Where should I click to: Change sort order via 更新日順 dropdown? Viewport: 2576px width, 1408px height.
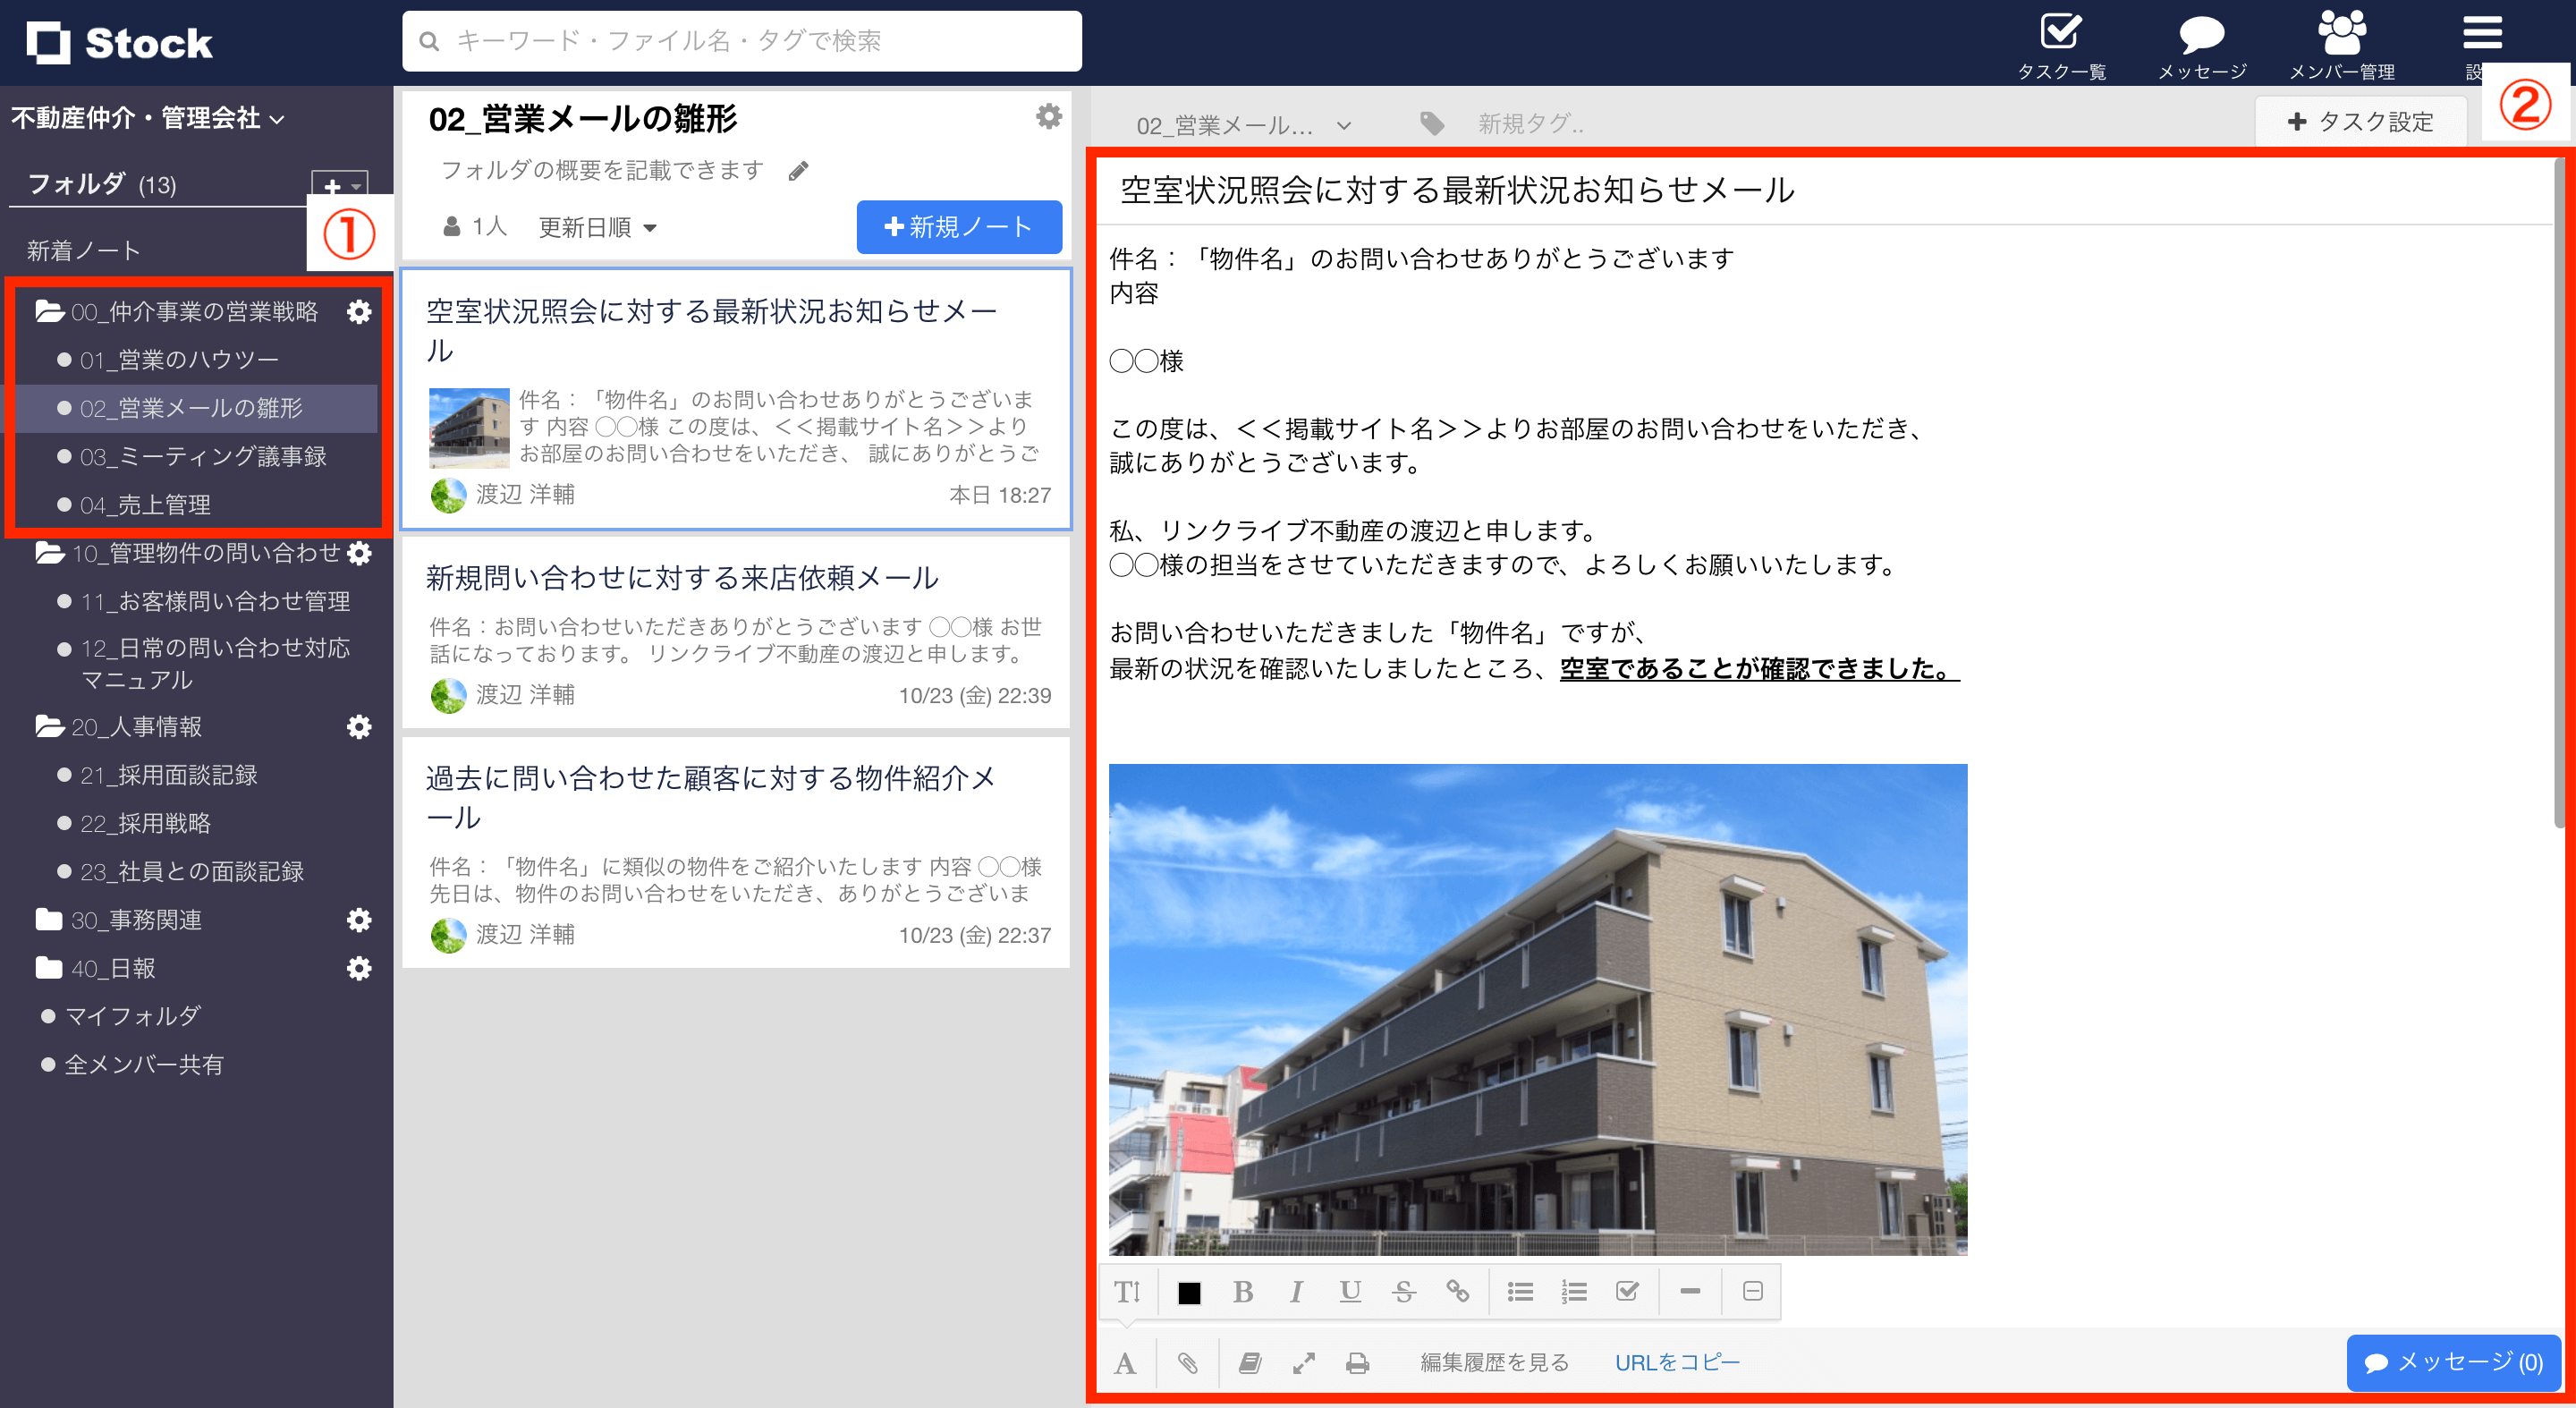click(x=597, y=228)
